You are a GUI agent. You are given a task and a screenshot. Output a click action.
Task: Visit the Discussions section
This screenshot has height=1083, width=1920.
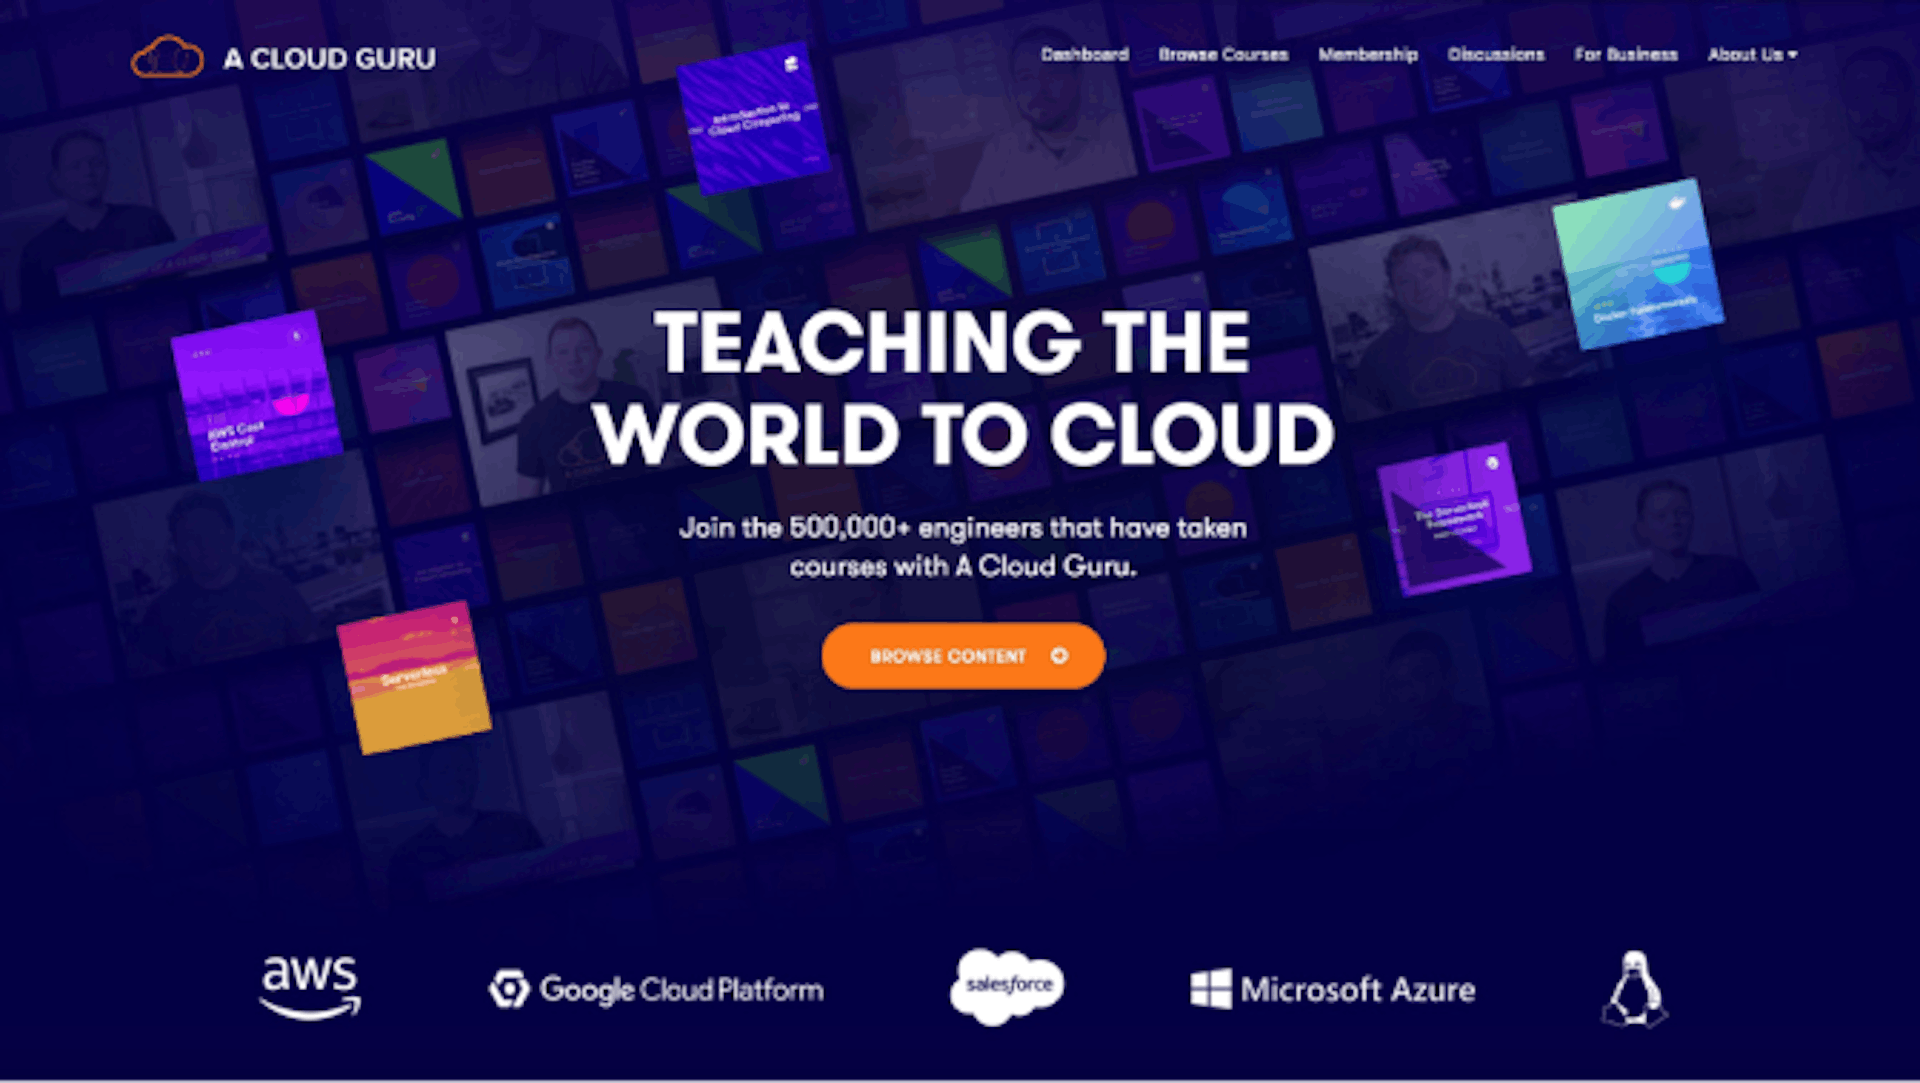[1496, 54]
